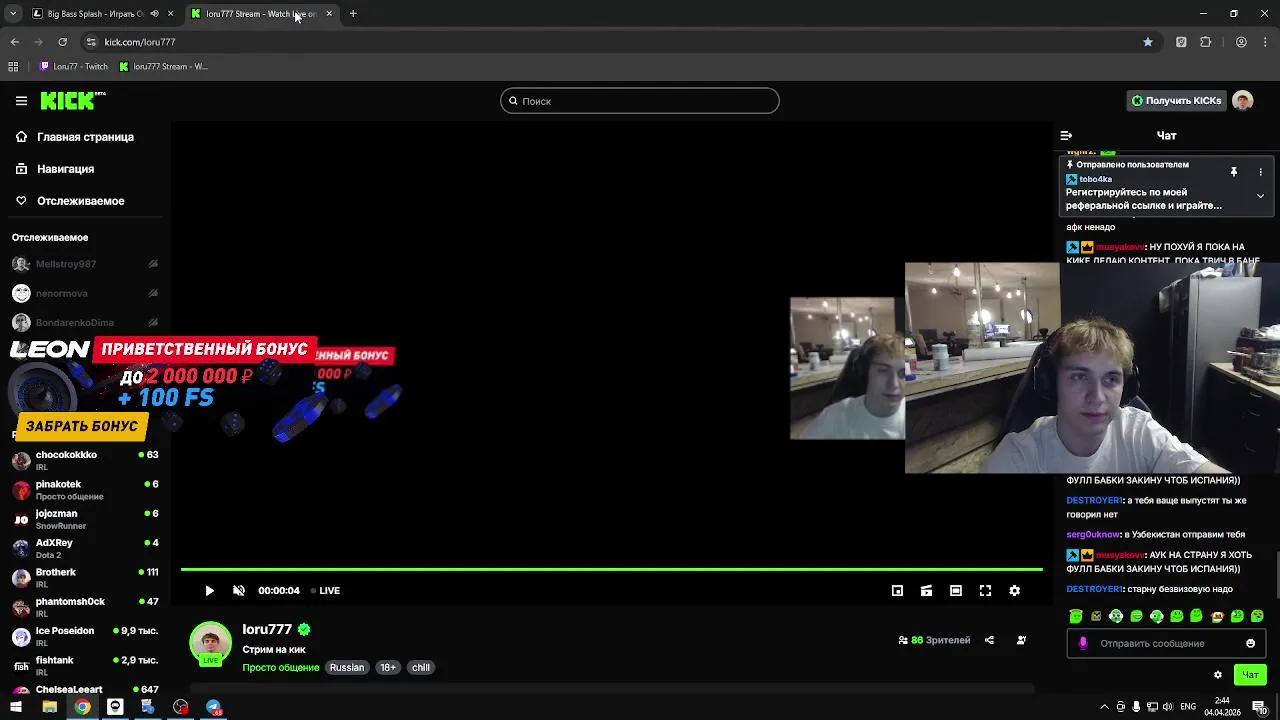The width and height of the screenshot is (1280, 720).
Task: Reload the page
Action: 62,42
